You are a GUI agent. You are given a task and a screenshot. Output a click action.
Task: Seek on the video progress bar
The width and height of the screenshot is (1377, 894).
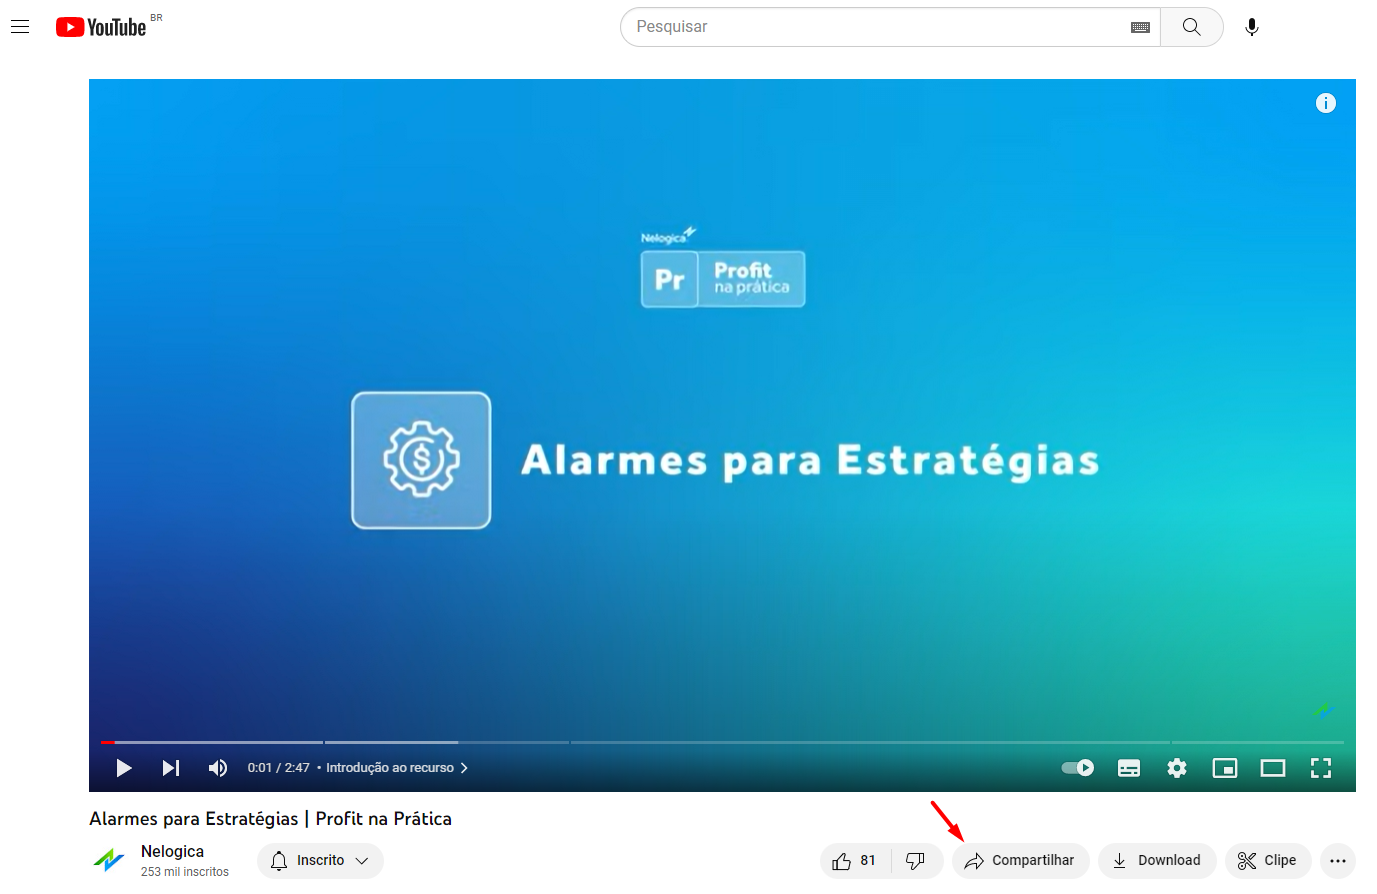coord(722,742)
